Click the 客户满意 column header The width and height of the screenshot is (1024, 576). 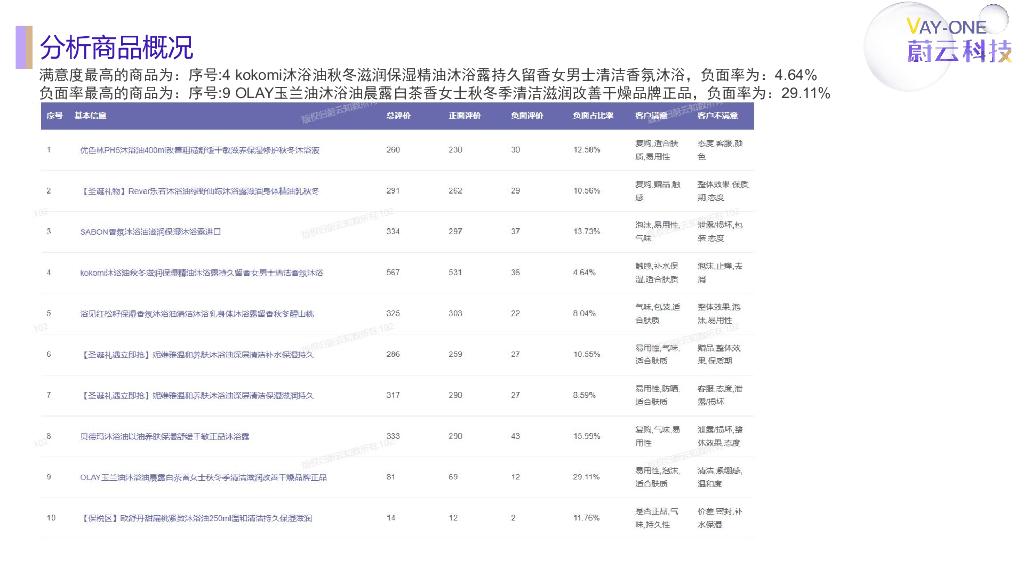coord(651,116)
